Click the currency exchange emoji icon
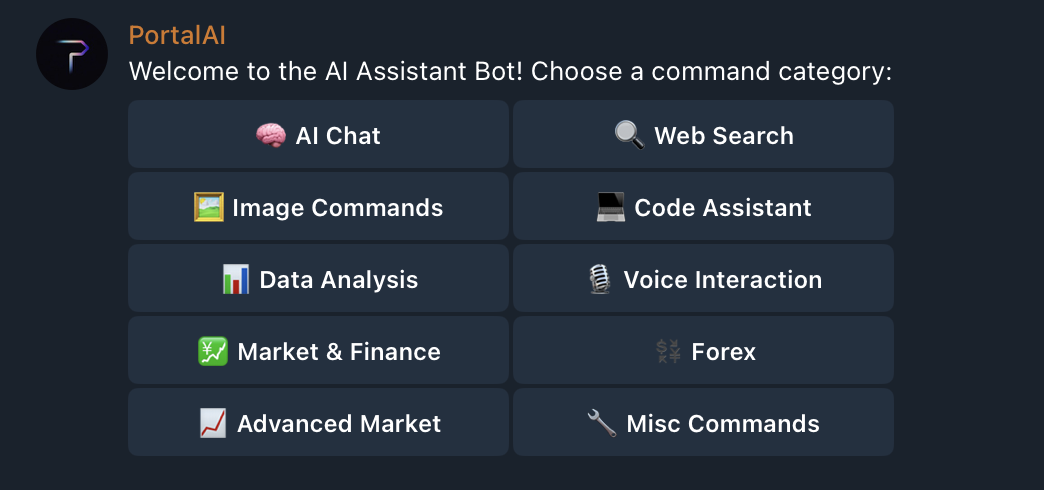This screenshot has width=1044, height=490. click(668, 351)
